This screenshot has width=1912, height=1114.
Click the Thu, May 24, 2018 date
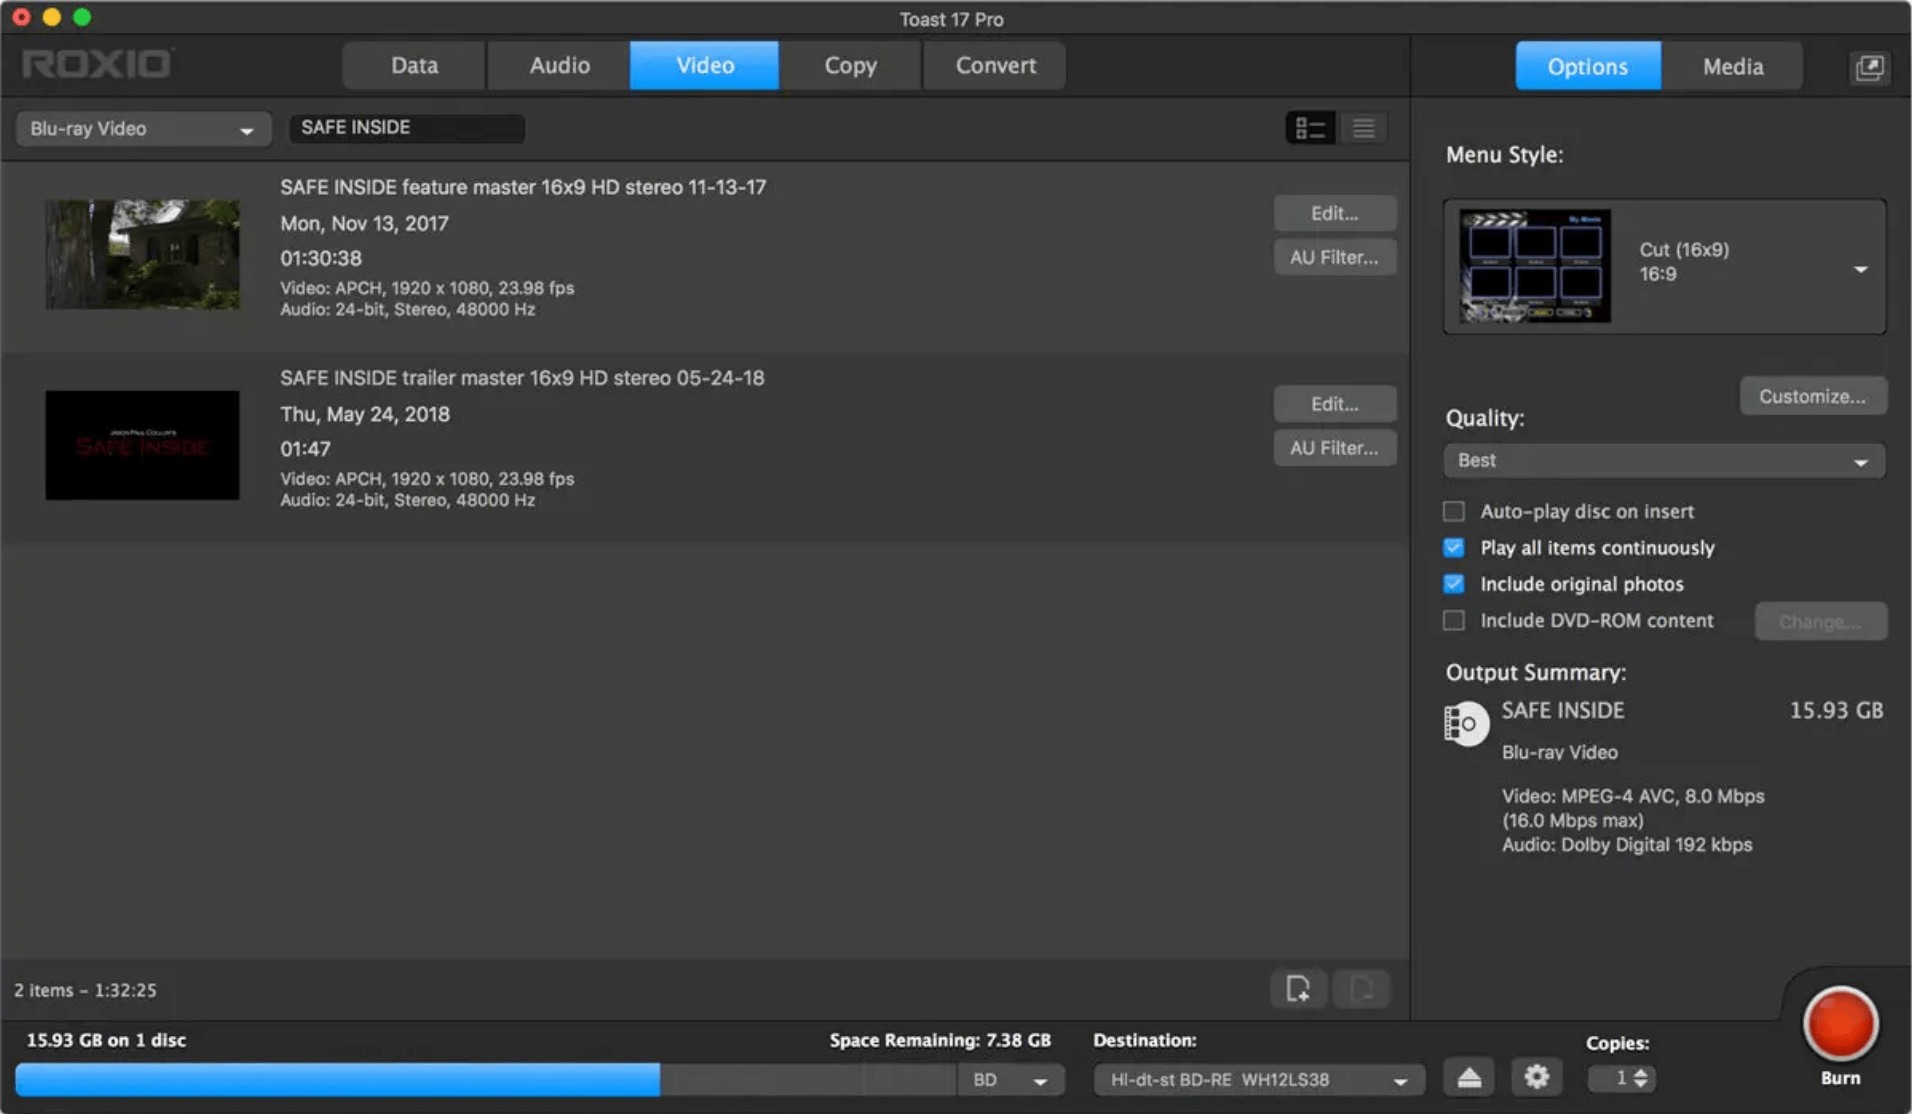pos(365,414)
